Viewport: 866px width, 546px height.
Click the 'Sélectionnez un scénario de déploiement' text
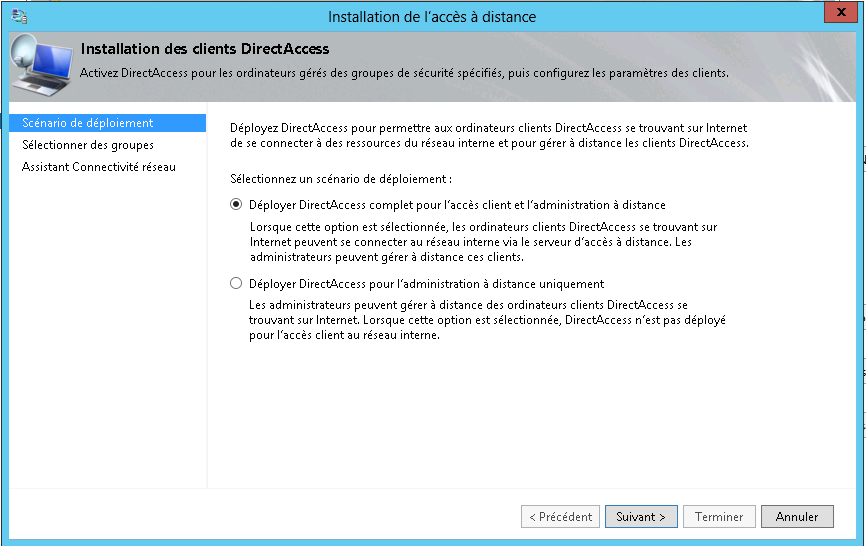(341, 179)
